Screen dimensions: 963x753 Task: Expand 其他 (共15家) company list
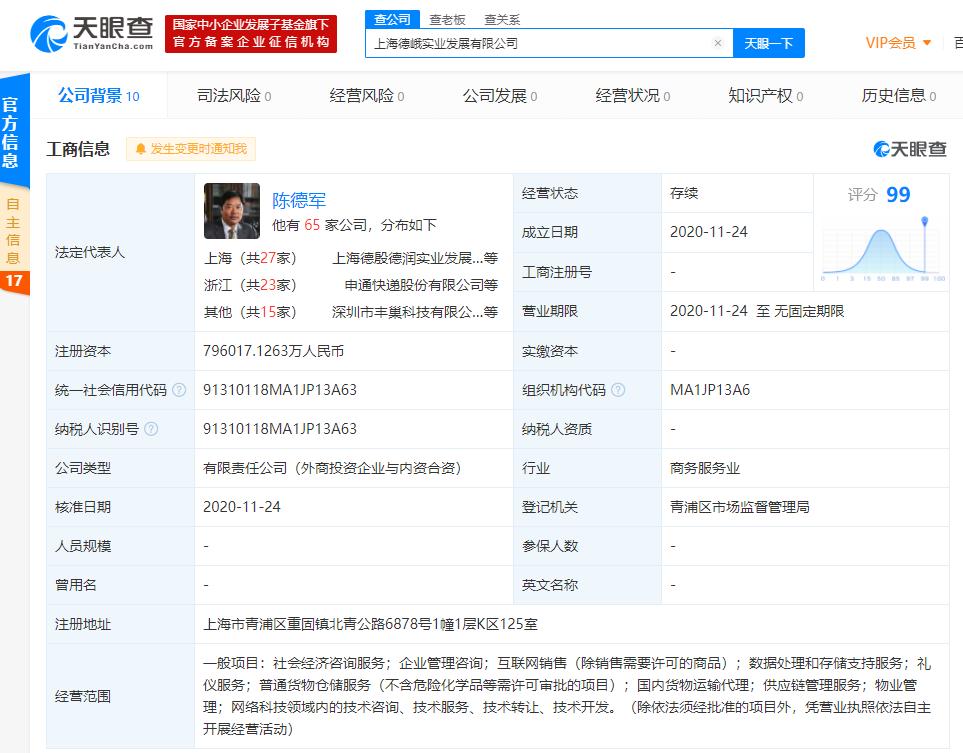(250, 312)
